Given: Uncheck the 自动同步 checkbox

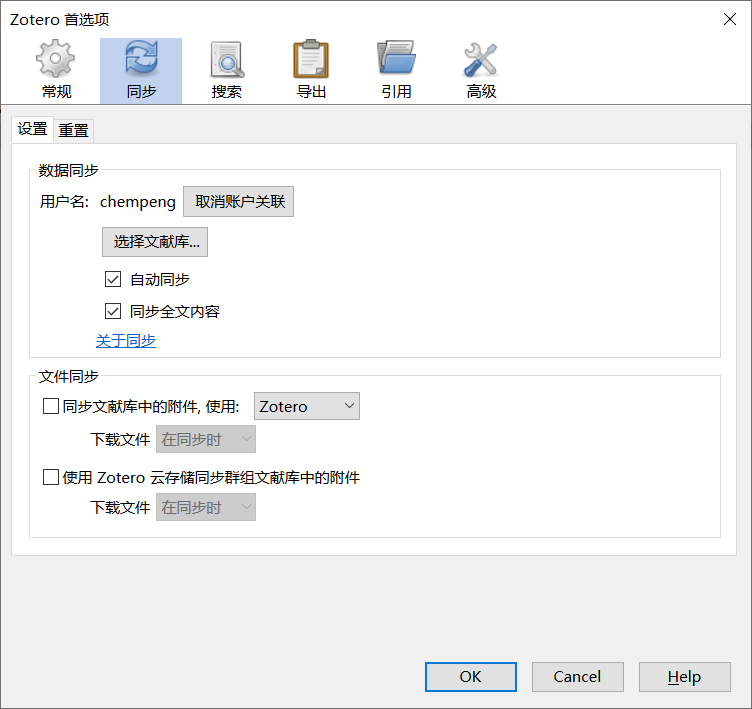Looking at the screenshot, I should point(113,279).
